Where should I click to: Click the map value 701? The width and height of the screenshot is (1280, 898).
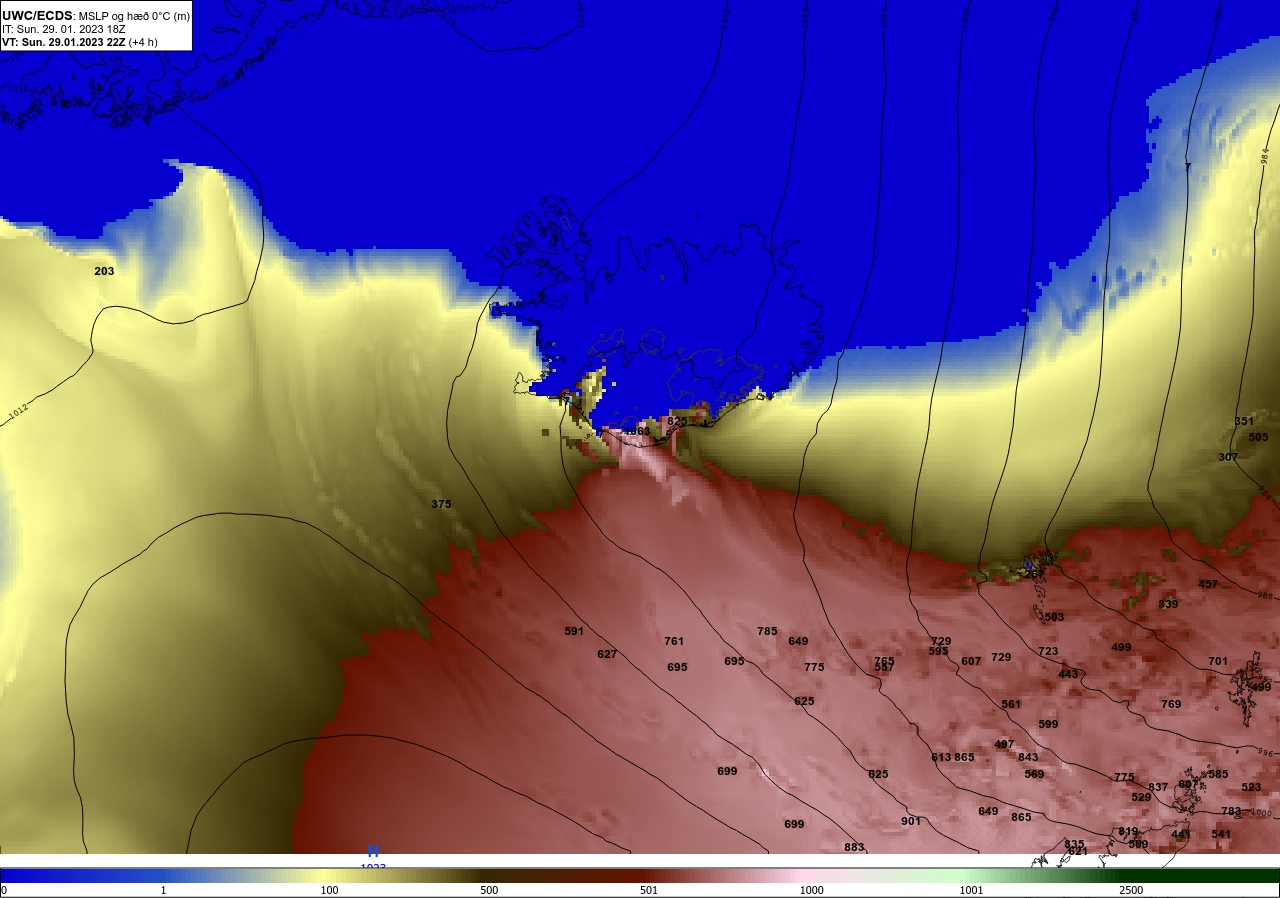click(1218, 661)
